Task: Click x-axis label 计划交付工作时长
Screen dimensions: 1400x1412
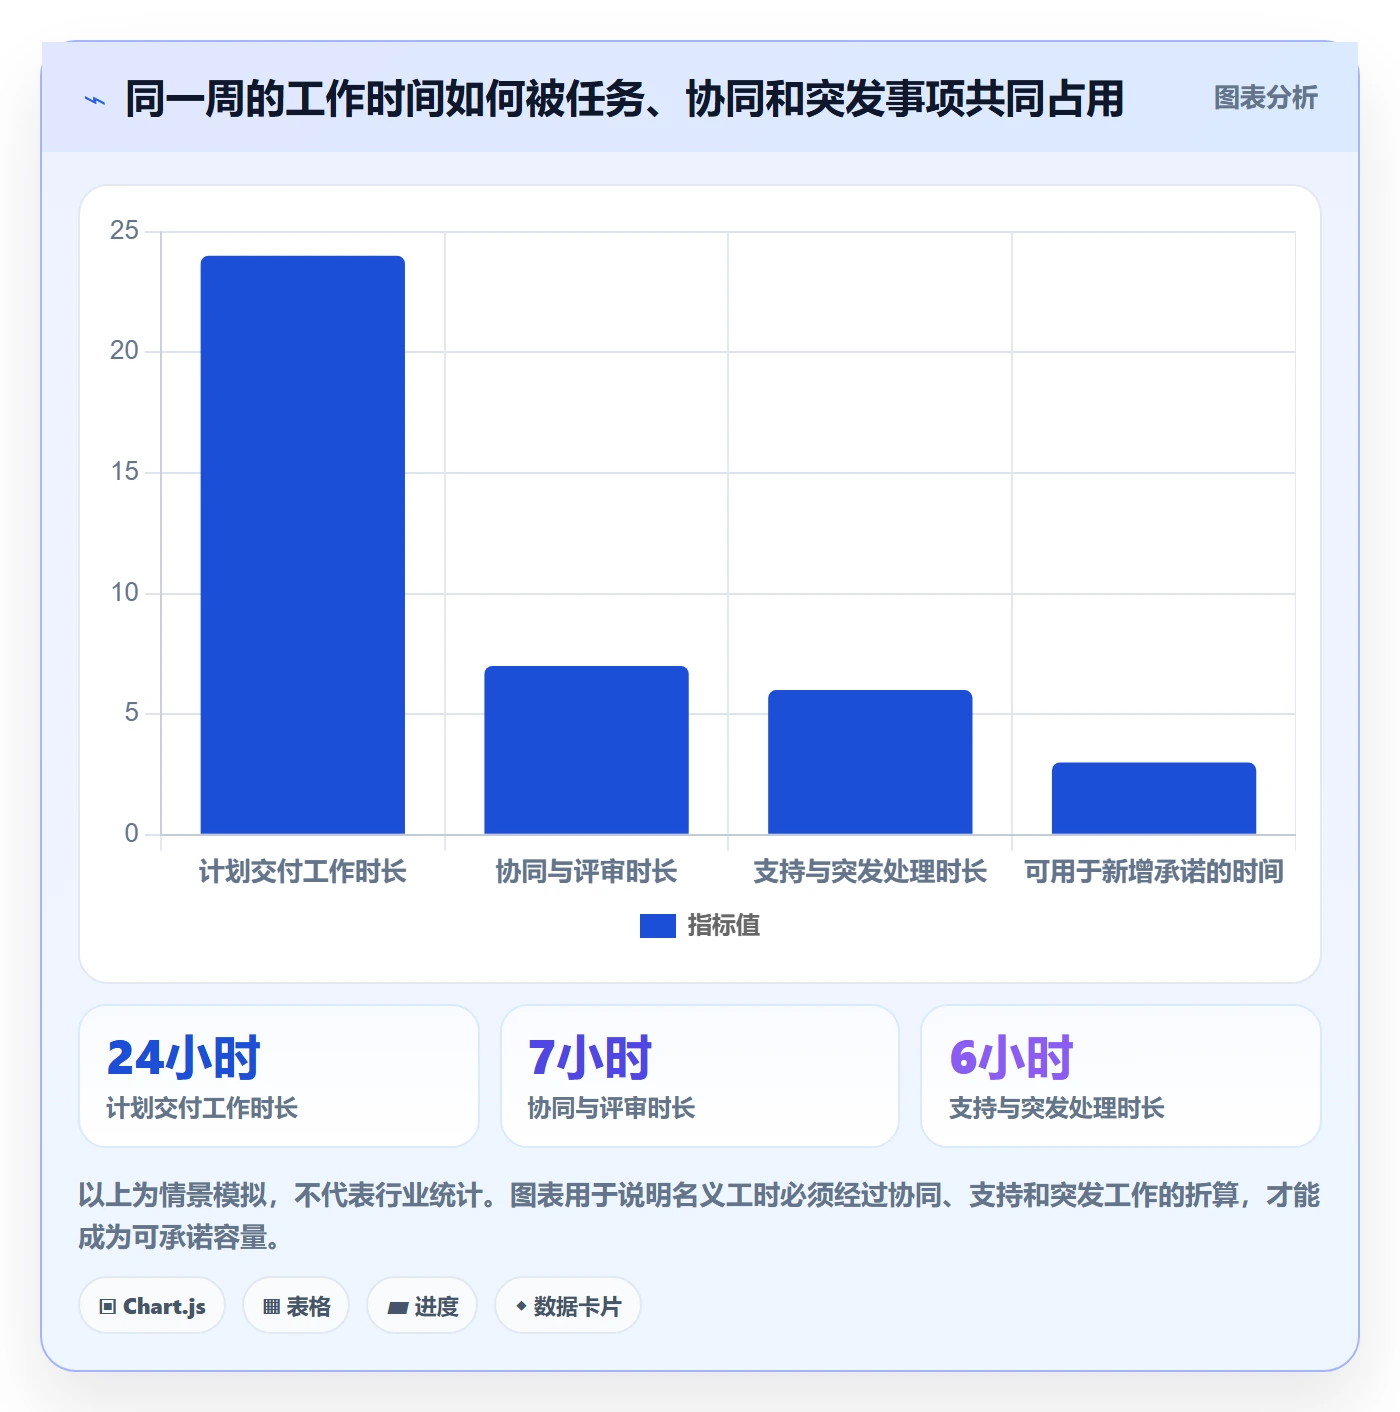Action: (303, 872)
